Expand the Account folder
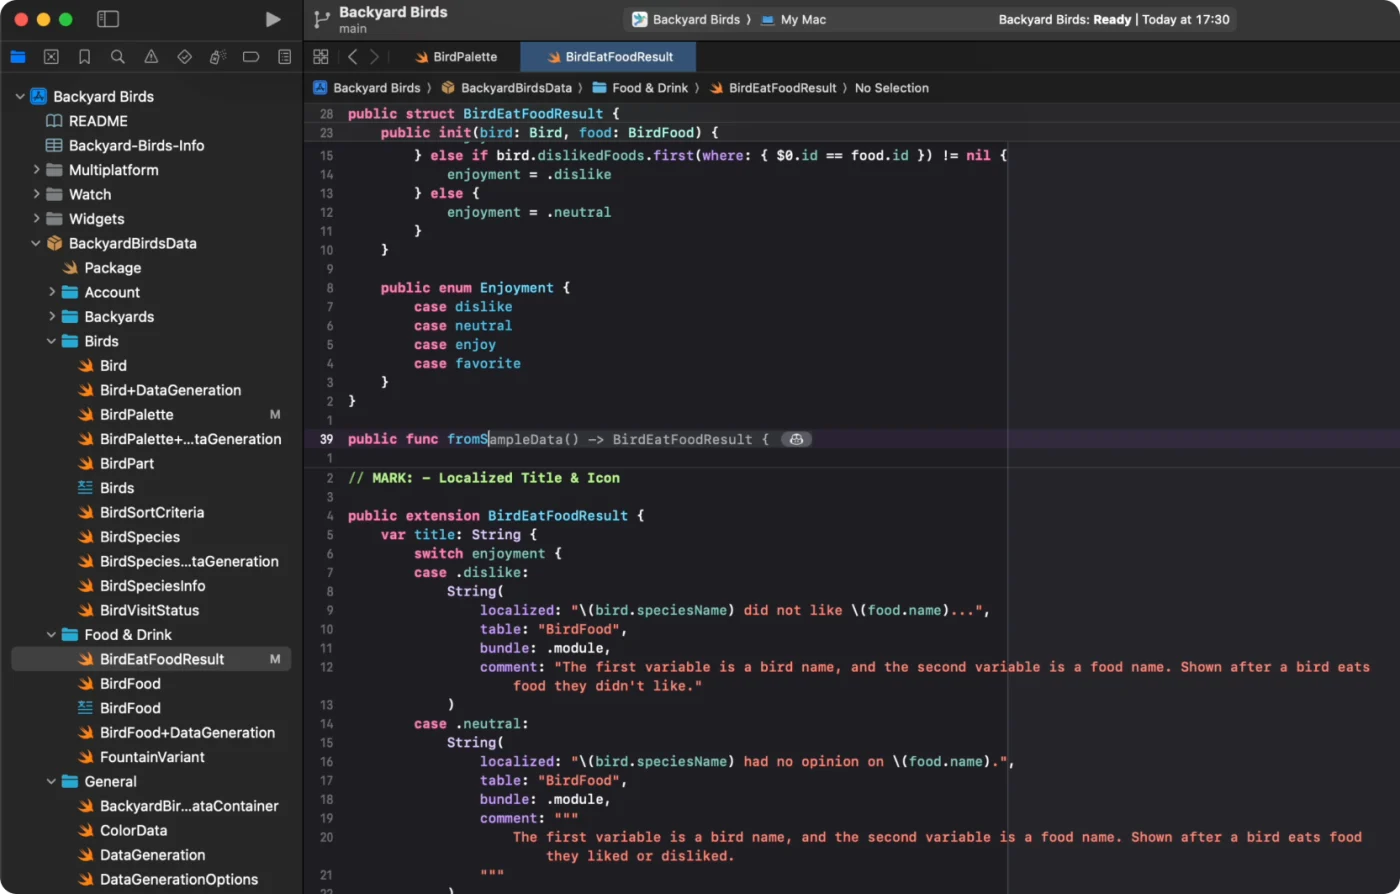This screenshot has height=894, width=1400. (x=52, y=292)
